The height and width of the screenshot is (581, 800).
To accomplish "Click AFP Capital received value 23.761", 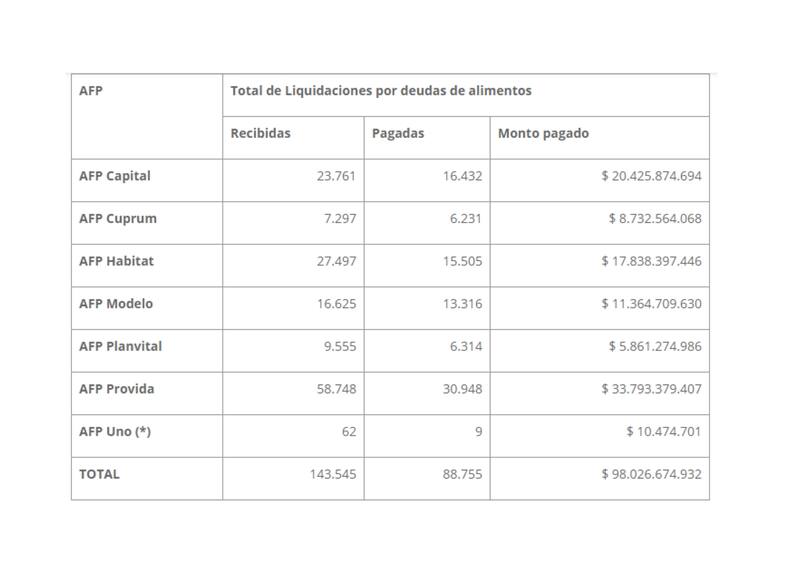I will 335,176.
